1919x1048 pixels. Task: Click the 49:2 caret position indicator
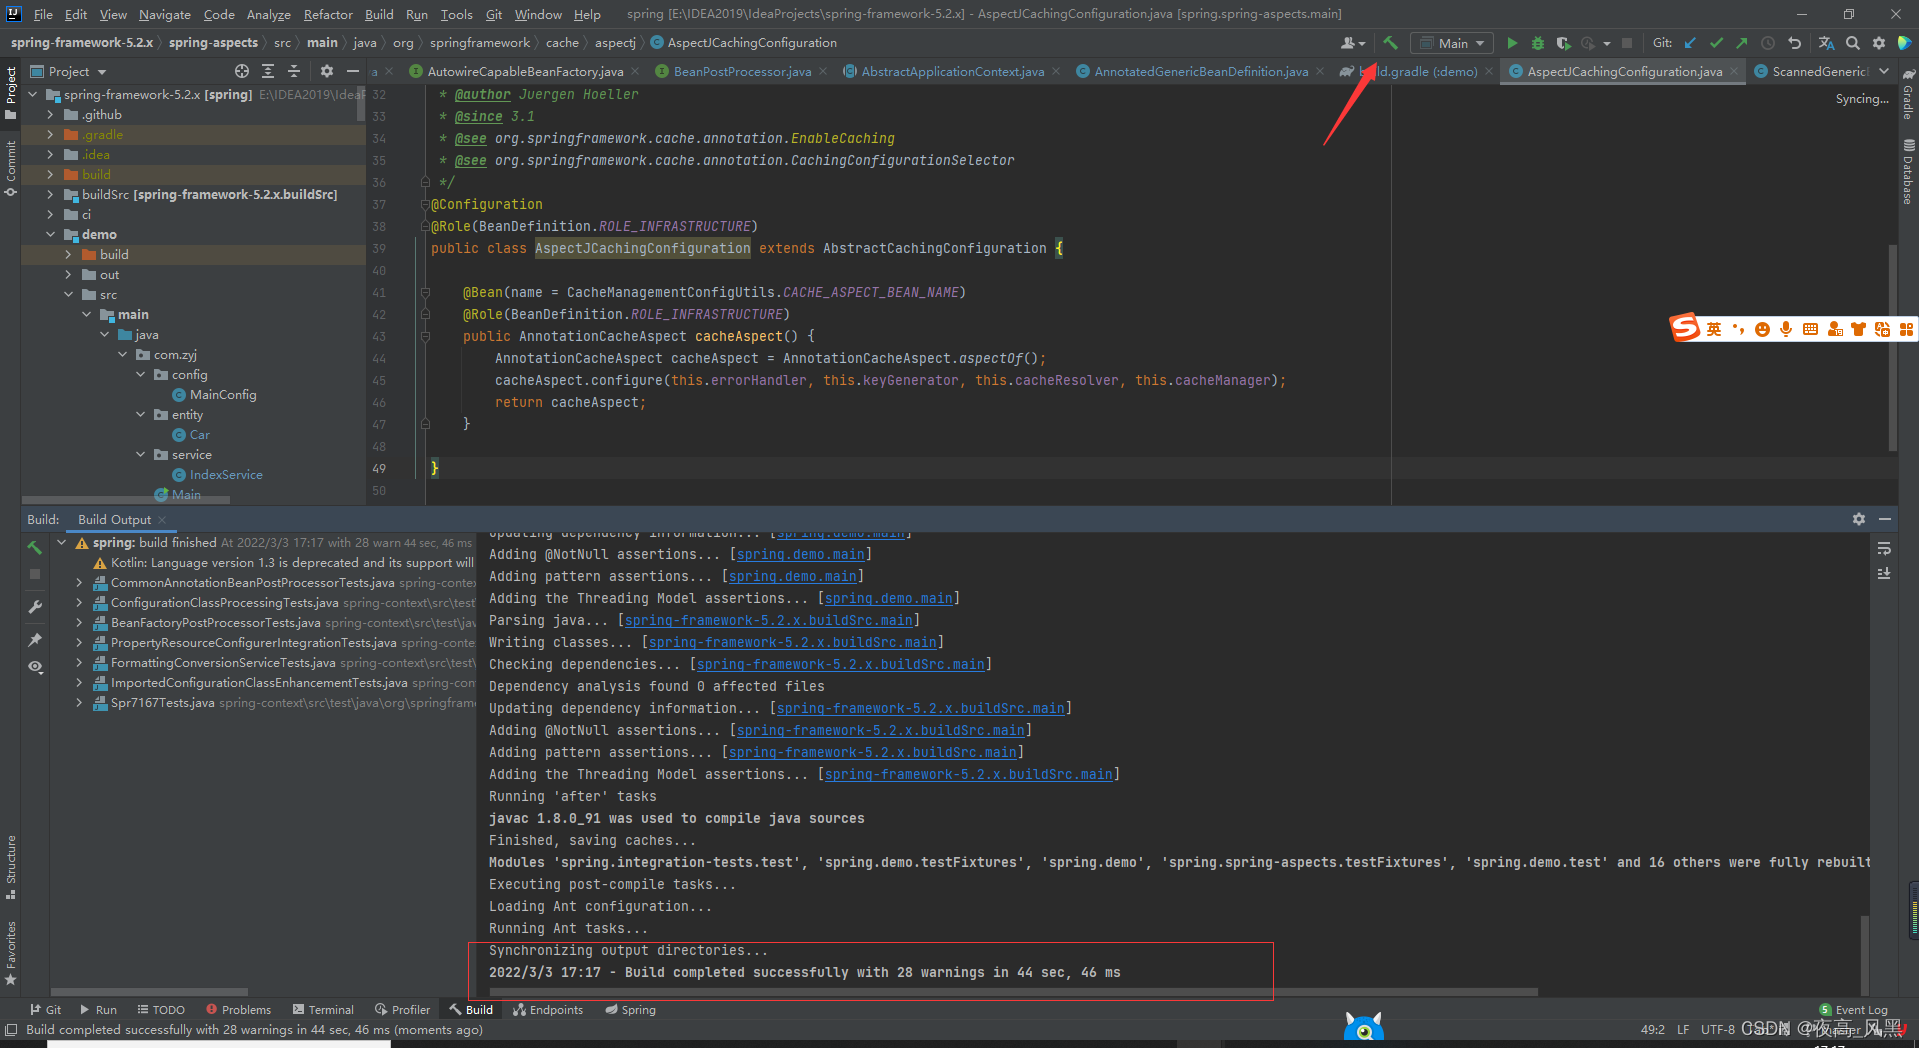coord(1652,1029)
